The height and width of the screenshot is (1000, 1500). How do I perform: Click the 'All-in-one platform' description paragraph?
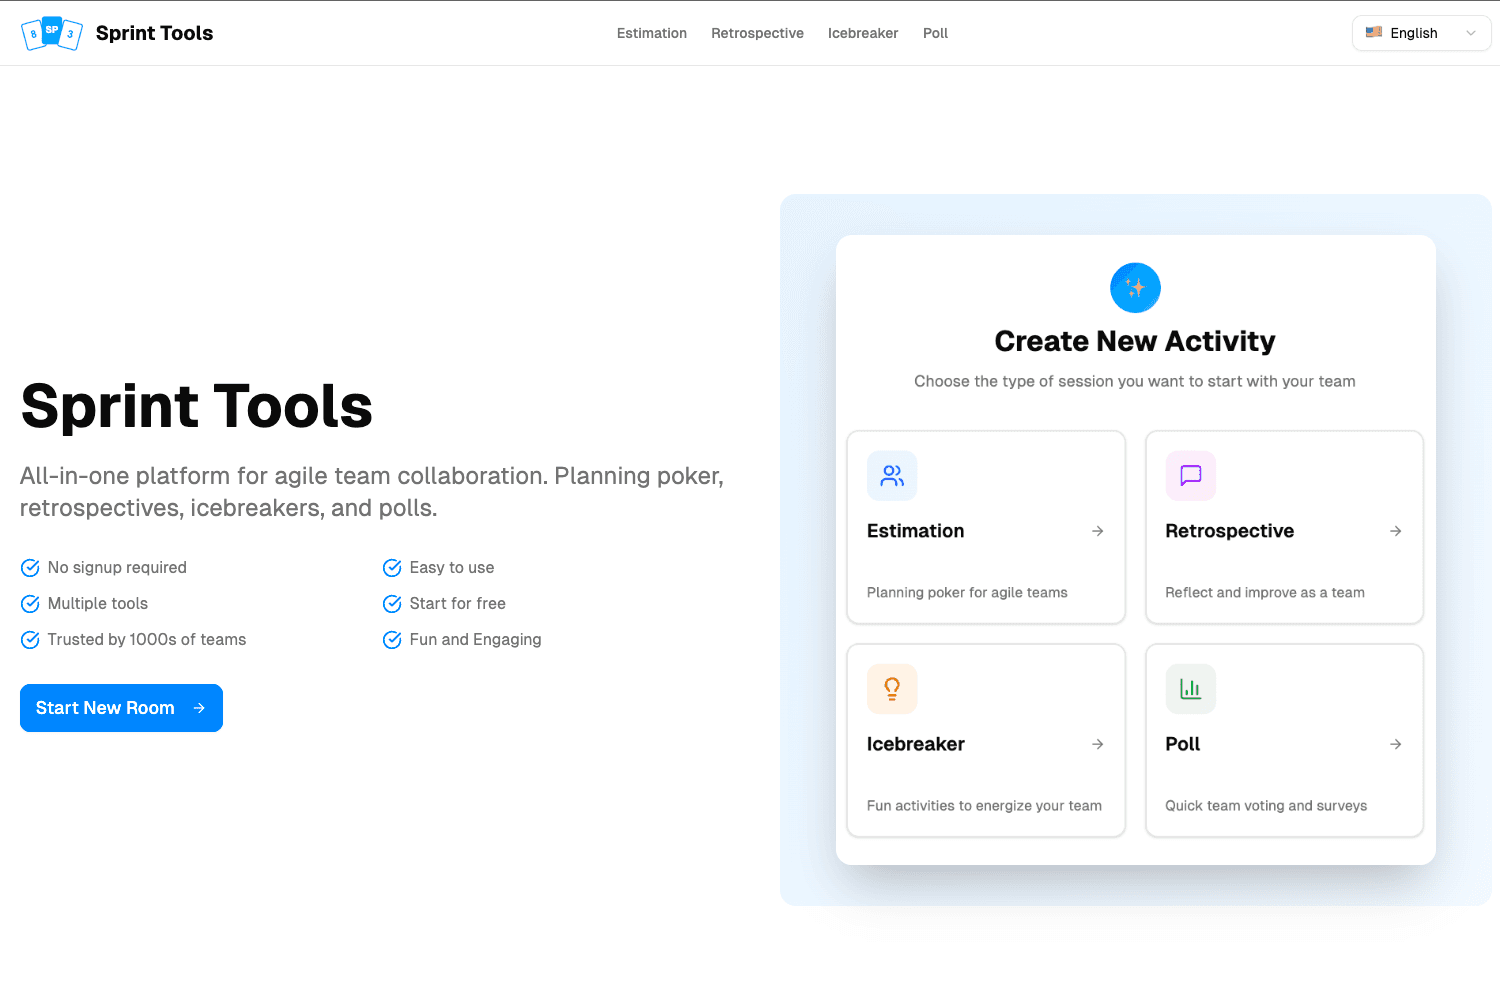[372, 492]
